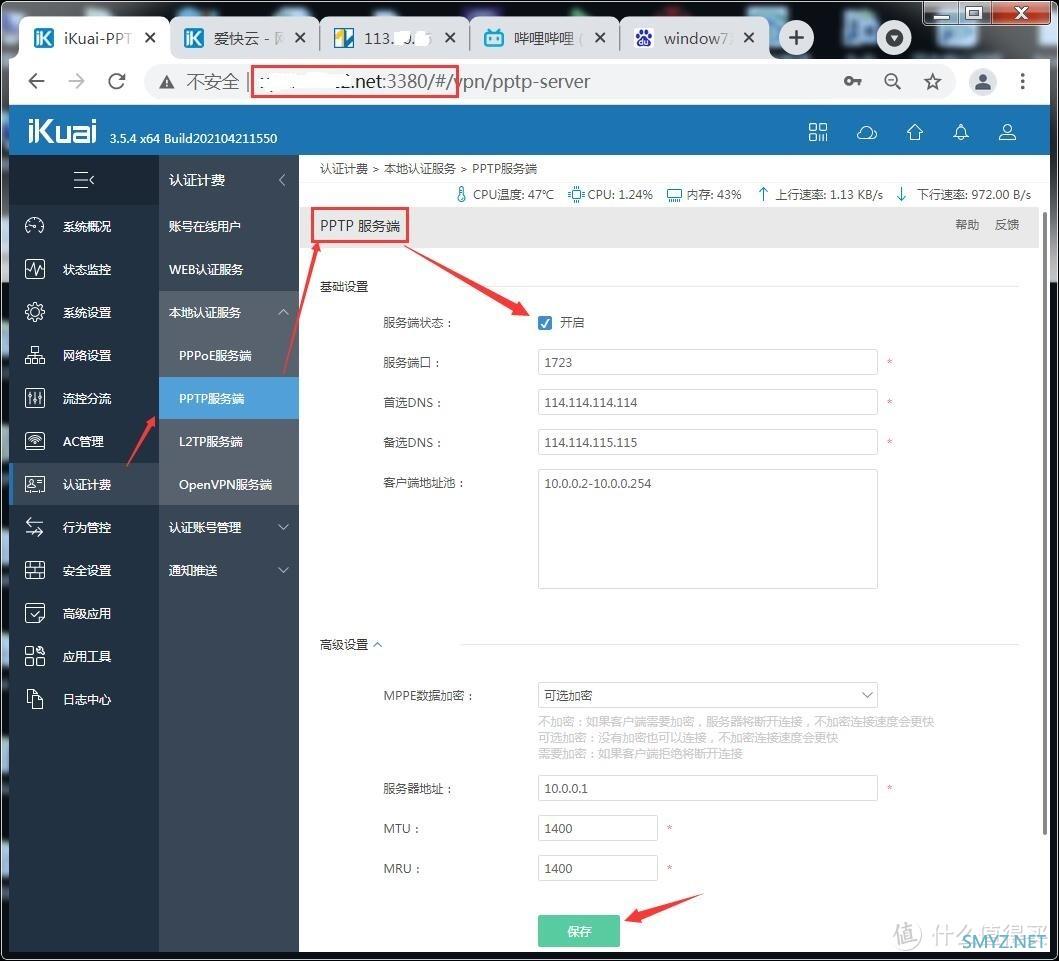Click the 不安全 site warning indicator

pos(199,82)
